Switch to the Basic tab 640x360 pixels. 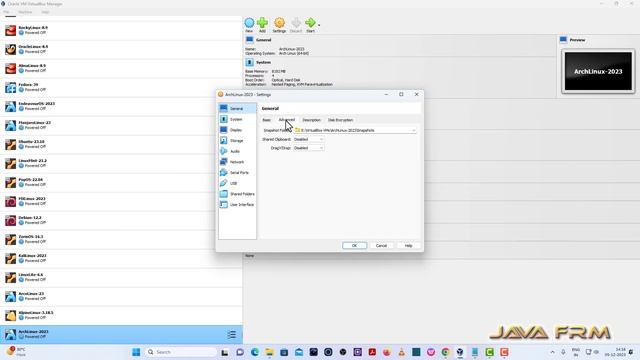click(x=267, y=120)
